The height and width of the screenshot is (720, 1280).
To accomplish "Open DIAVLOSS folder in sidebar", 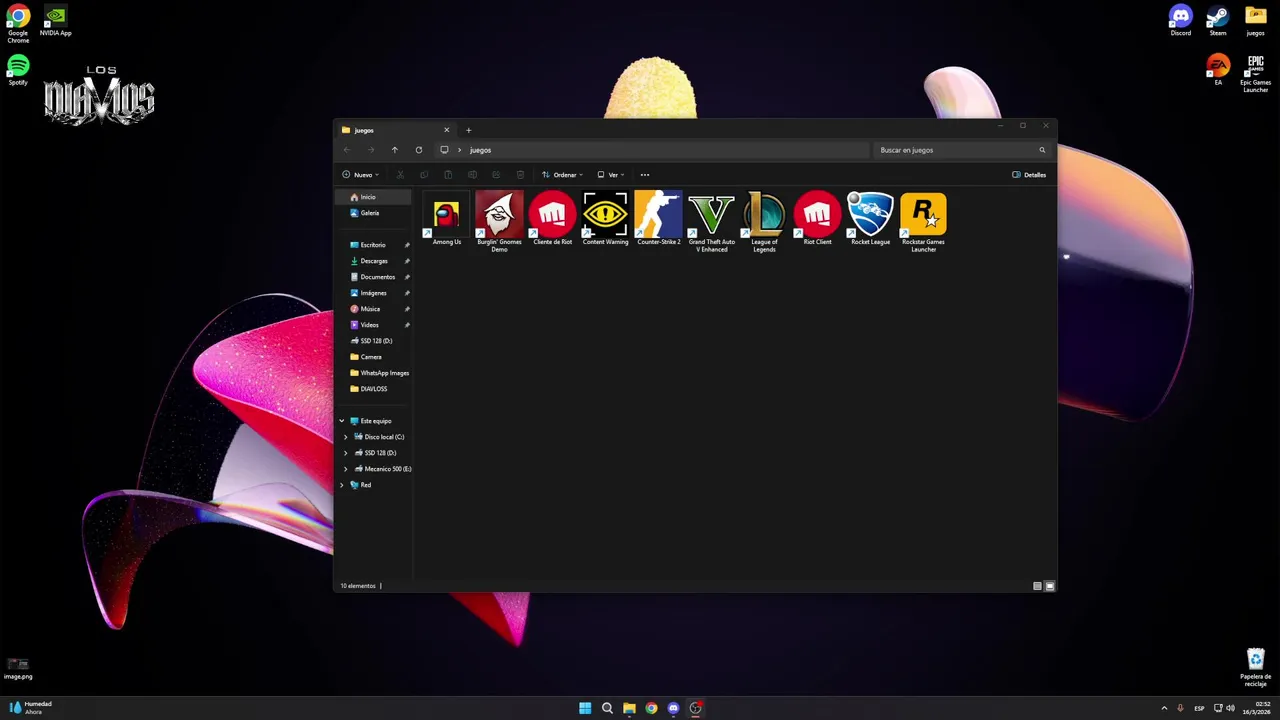I will (373, 389).
